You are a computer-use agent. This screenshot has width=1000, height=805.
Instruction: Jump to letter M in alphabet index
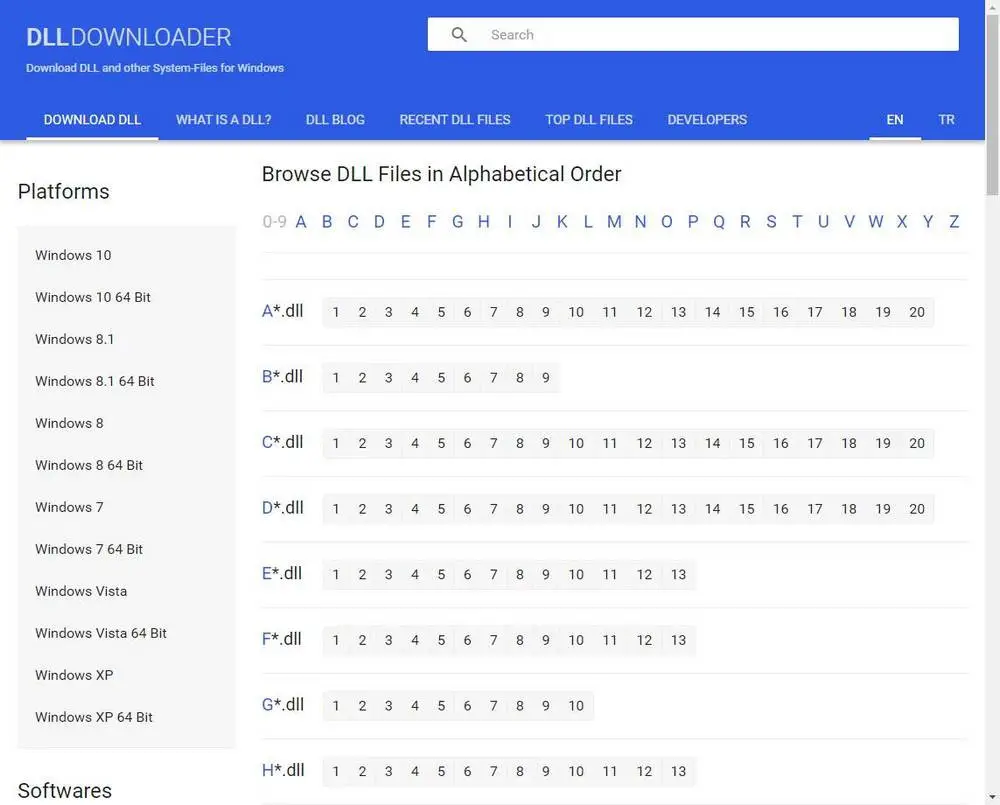pyautogui.click(x=614, y=221)
